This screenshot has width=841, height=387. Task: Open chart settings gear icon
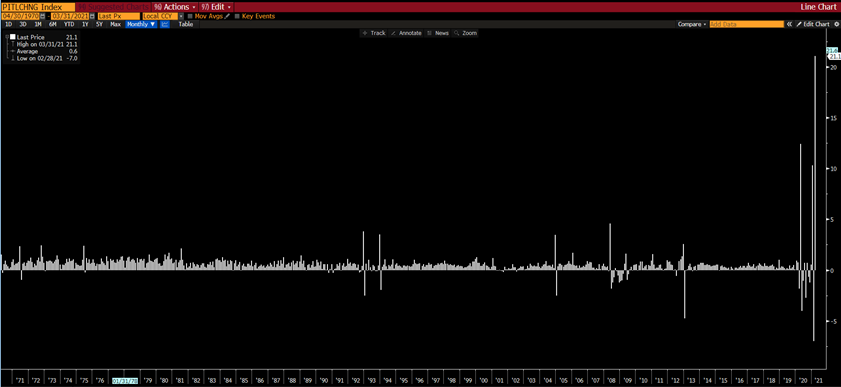(x=836, y=24)
